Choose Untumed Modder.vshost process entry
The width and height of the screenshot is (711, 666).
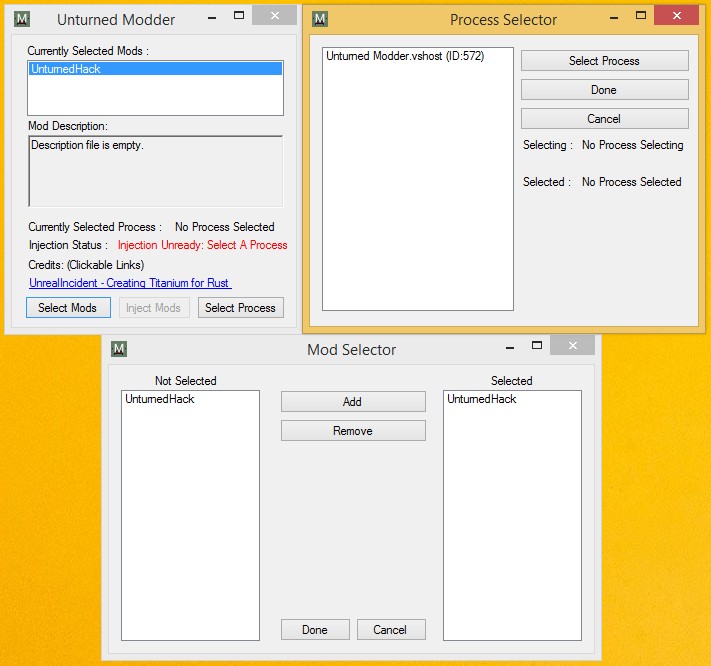405,57
